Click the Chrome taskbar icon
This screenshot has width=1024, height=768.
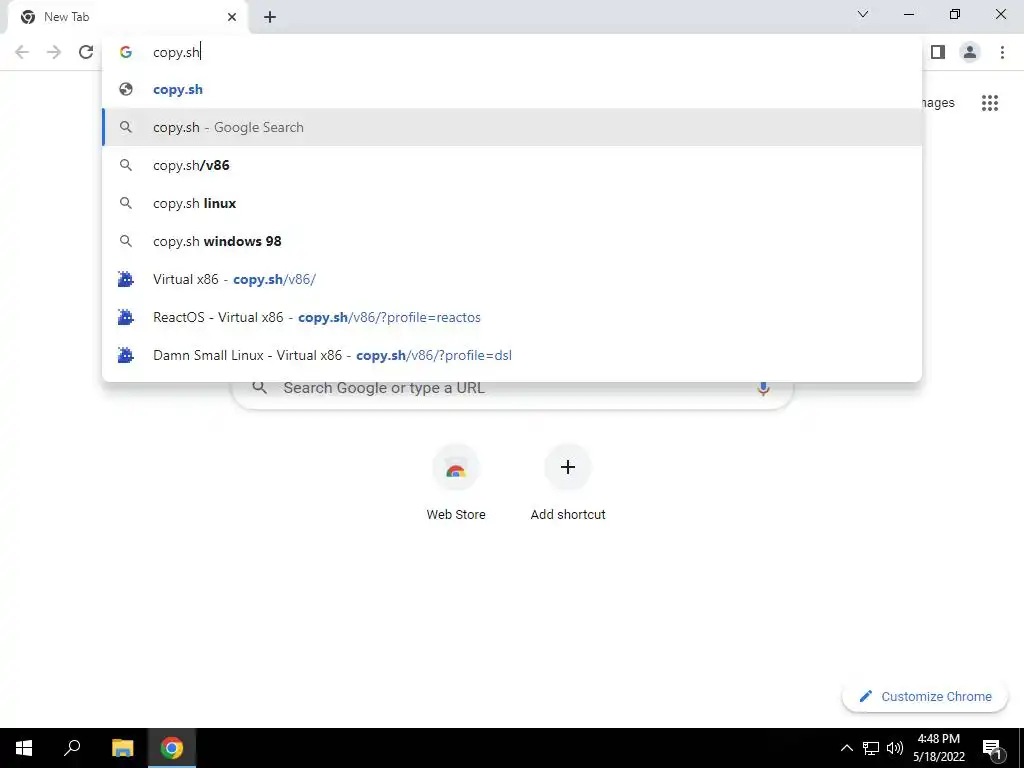click(172, 748)
